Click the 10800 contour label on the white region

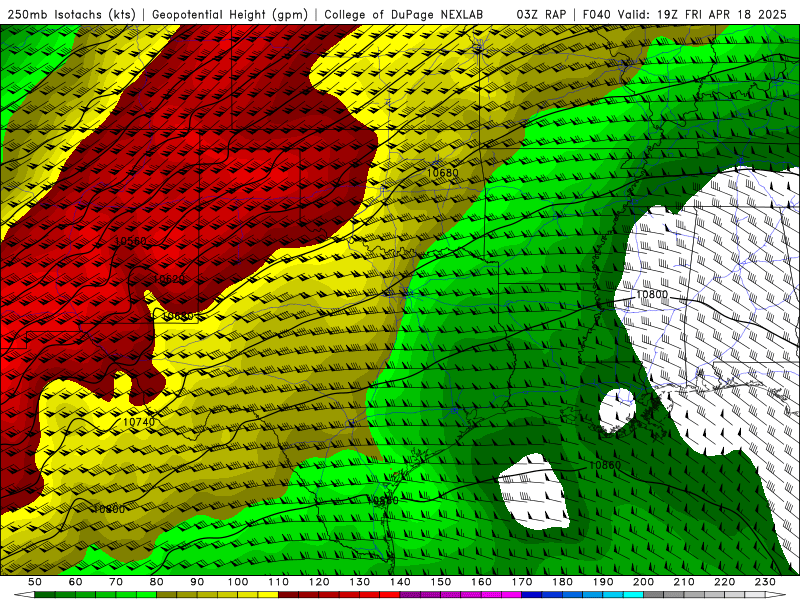[652, 294]
